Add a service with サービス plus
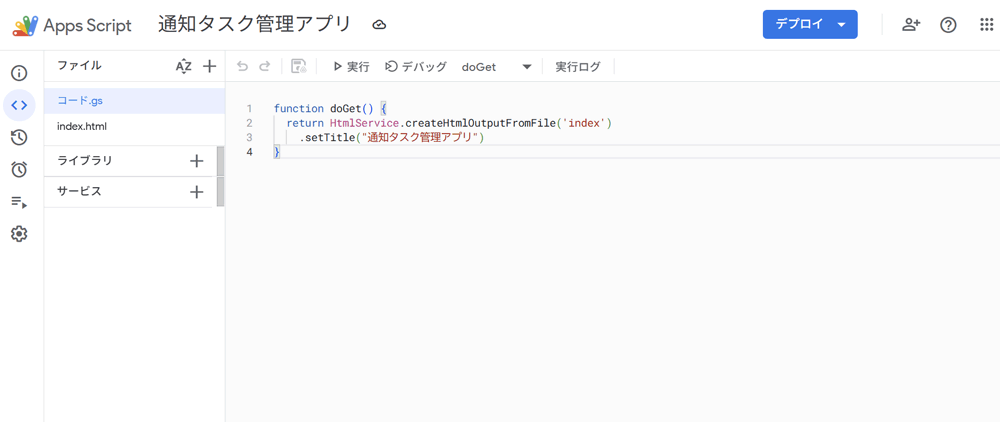Image resolution: width=1000 pixels, height=422 pixels. coord(196,192)
